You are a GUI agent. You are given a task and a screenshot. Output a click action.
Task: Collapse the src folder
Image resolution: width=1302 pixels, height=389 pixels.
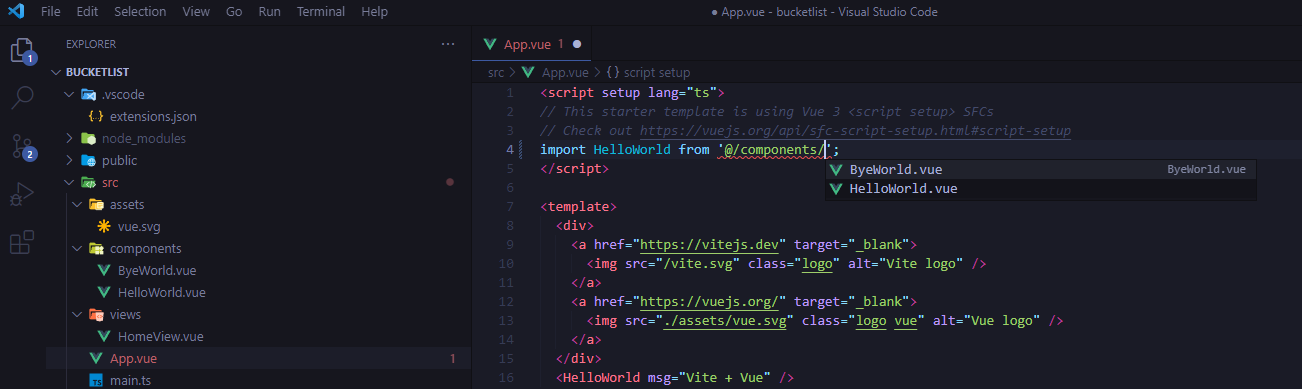(x=70, y=182)
